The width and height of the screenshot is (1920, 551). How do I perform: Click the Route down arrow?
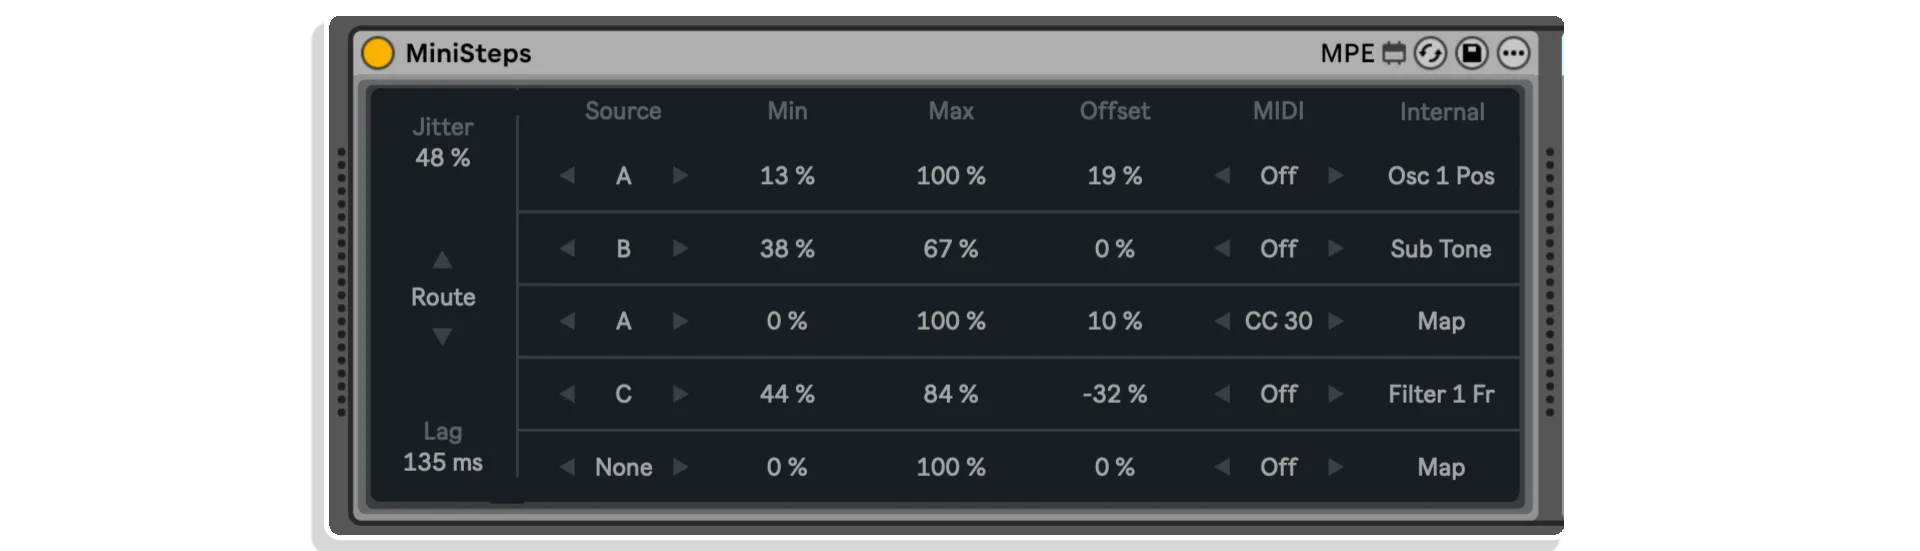[x=442, y=337]
